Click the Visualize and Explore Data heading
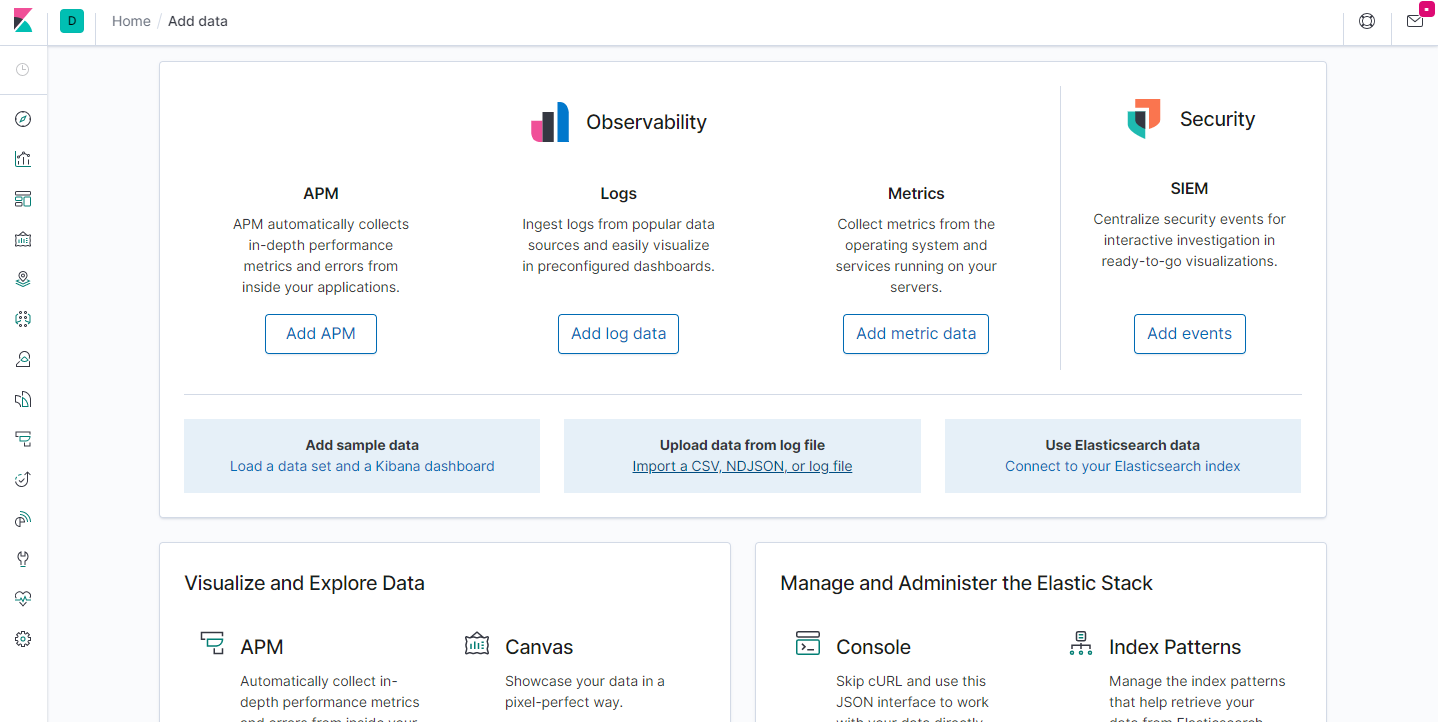Image resolution: width=1438 pixels, height=722 pixels. 304,583
